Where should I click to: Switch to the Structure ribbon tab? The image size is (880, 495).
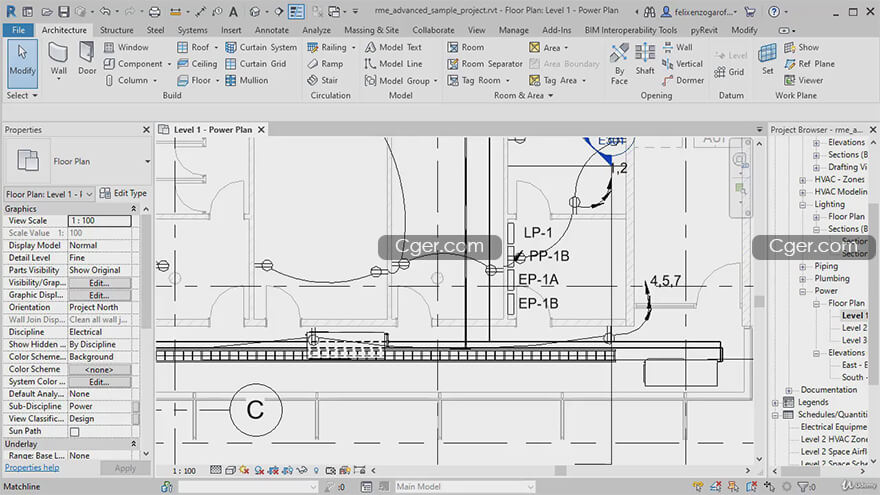(x=117, y=30)
